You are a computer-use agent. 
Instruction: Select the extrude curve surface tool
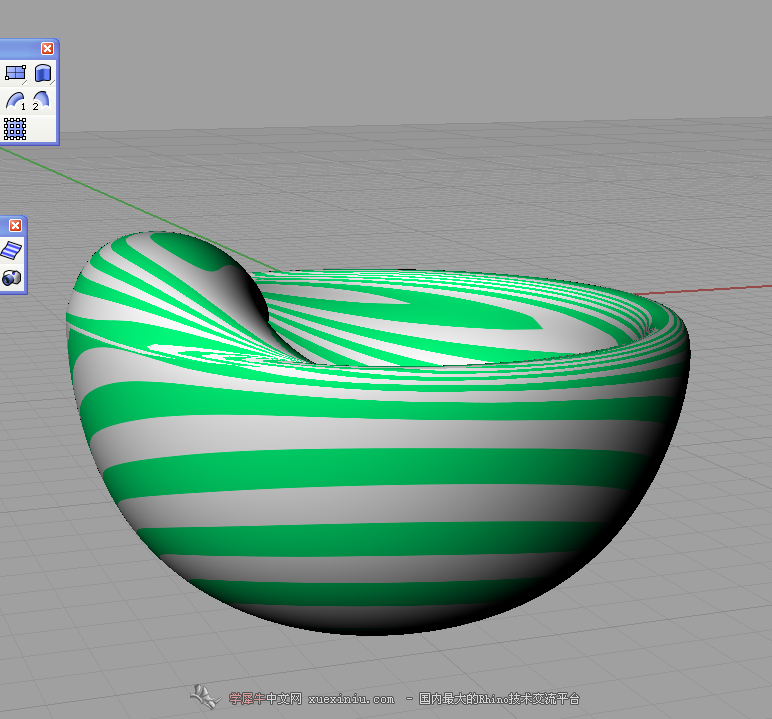(x=43, y=73)
